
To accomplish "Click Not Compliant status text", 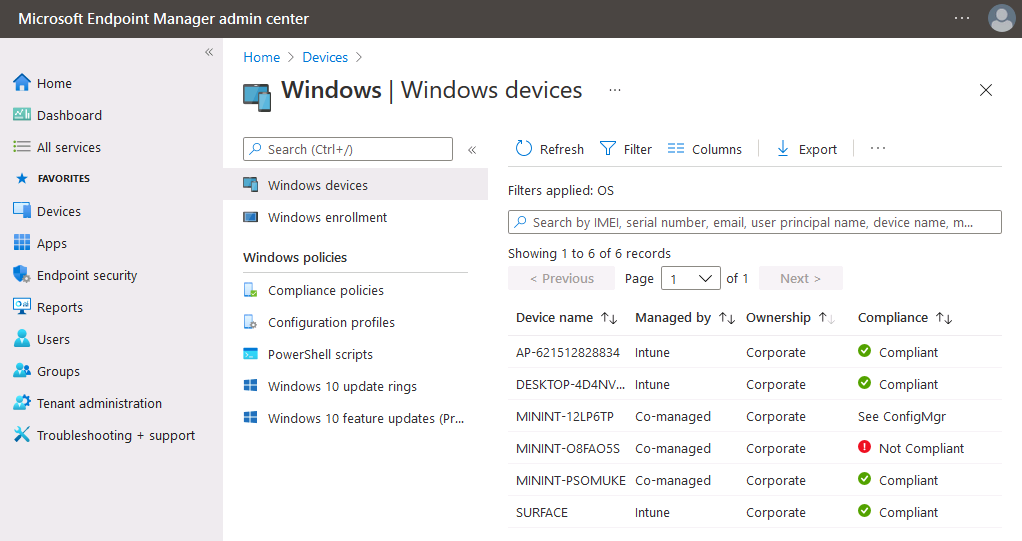I will [x=921, y=448].
